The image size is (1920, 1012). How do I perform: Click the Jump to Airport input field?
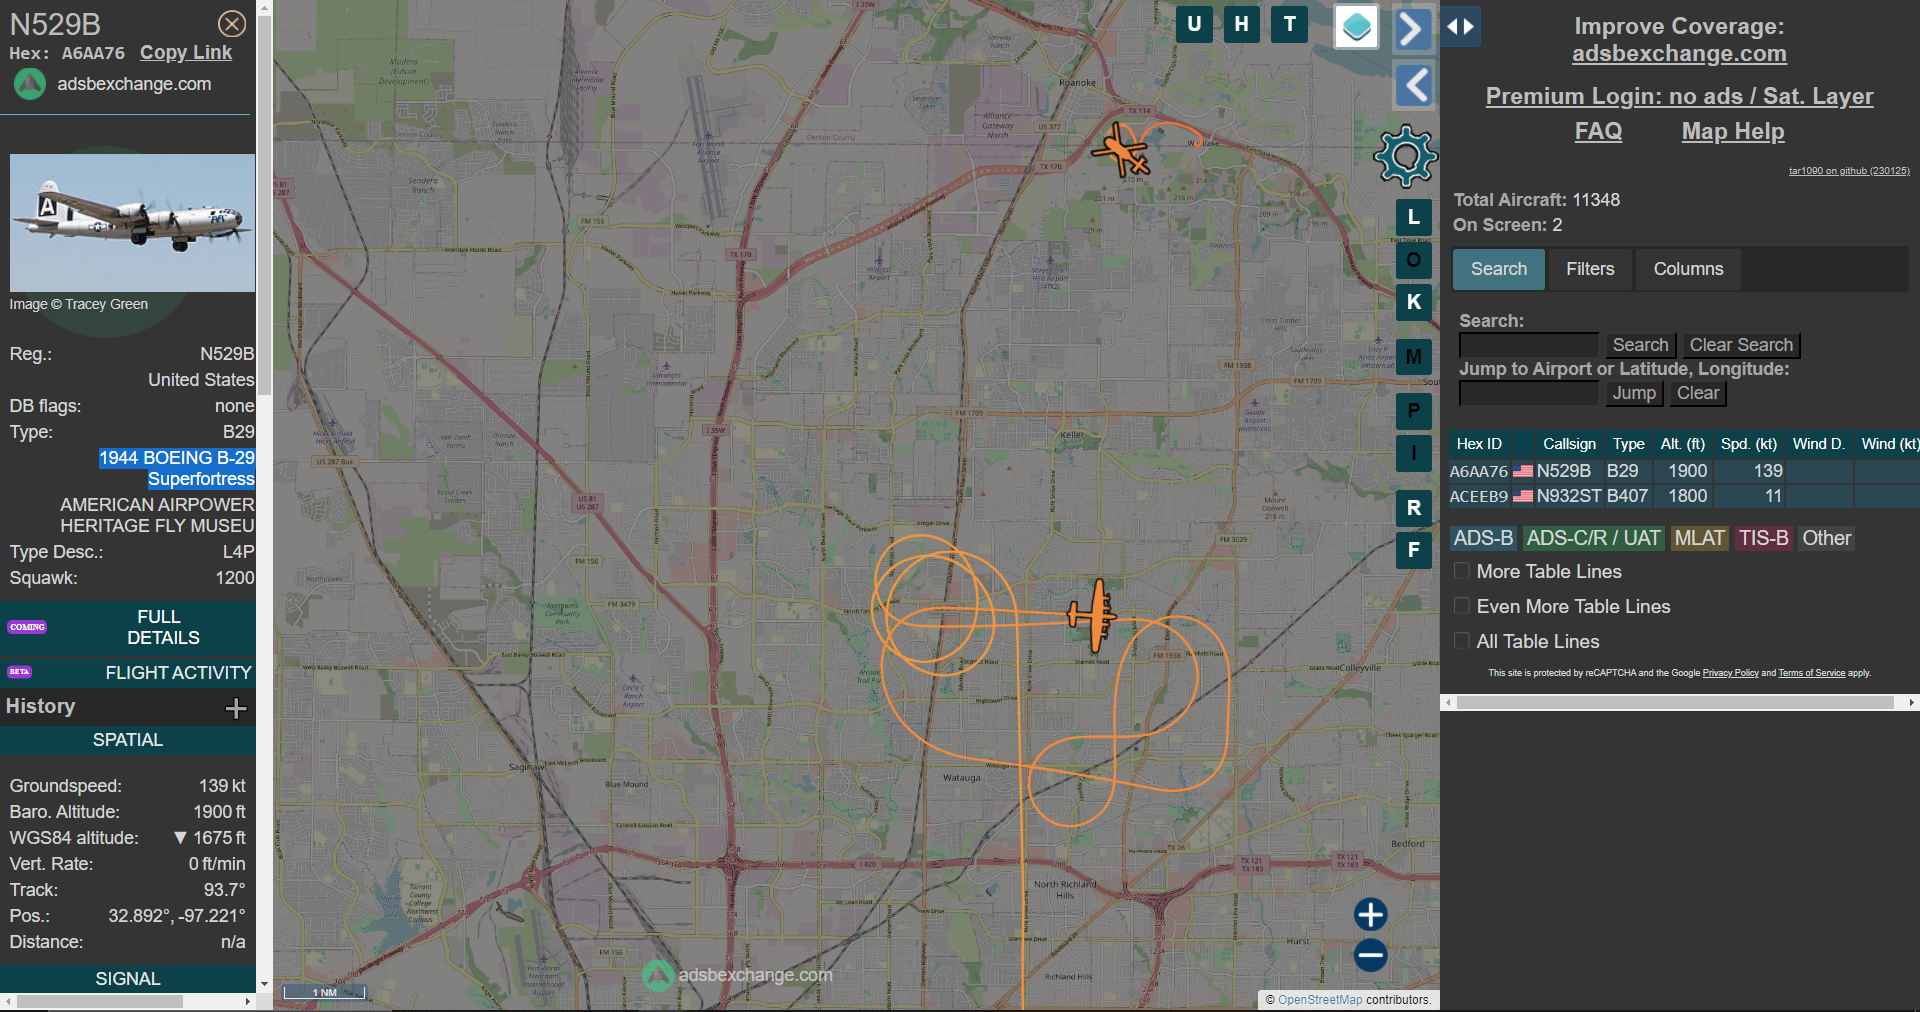coord(1528,394)
